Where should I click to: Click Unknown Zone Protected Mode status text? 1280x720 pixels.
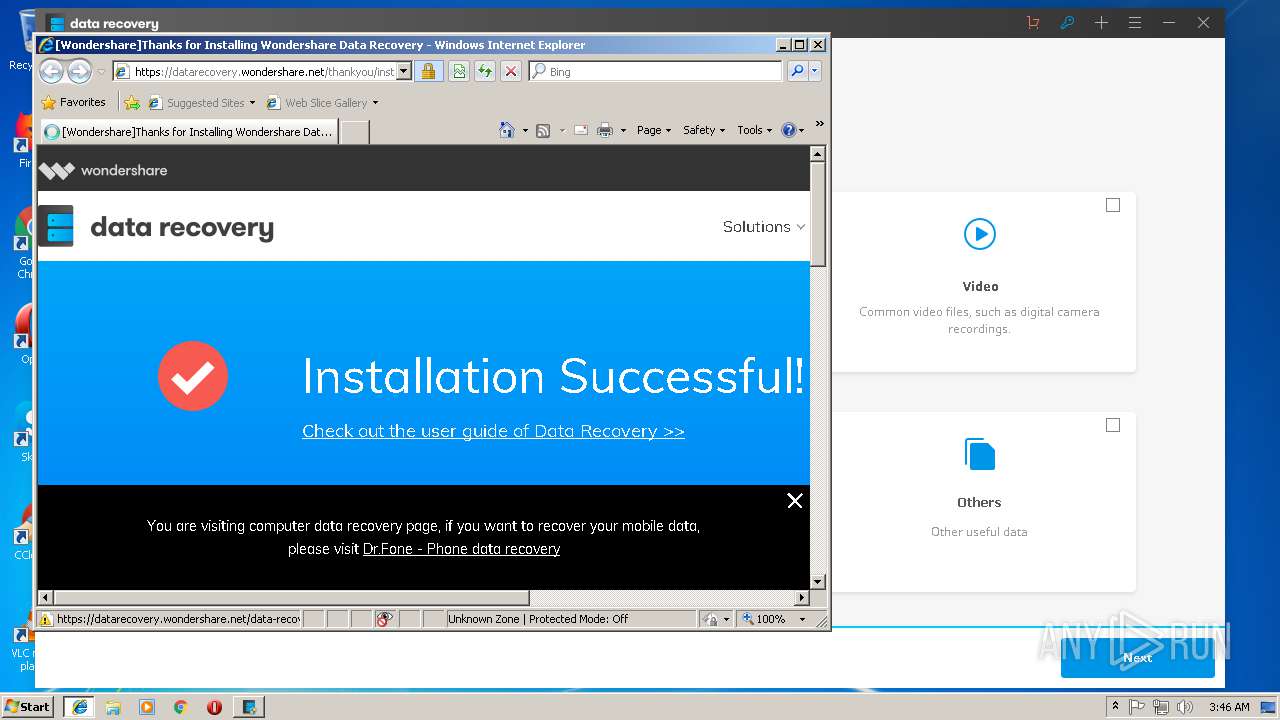tap(538, 619)
